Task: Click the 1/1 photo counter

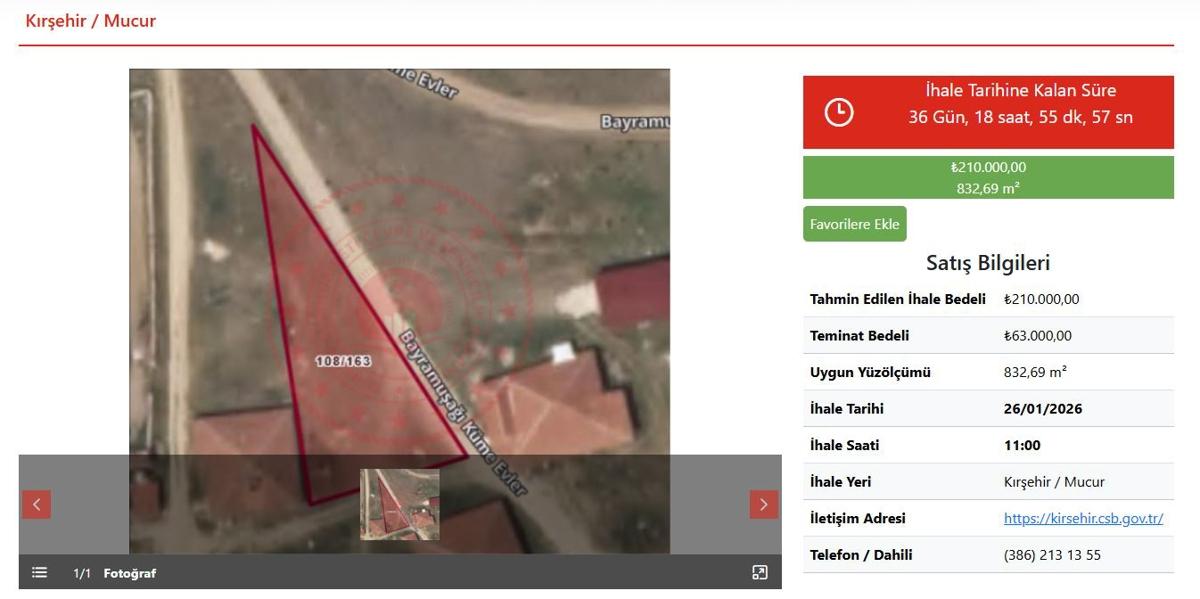Action: coord(82,573)
